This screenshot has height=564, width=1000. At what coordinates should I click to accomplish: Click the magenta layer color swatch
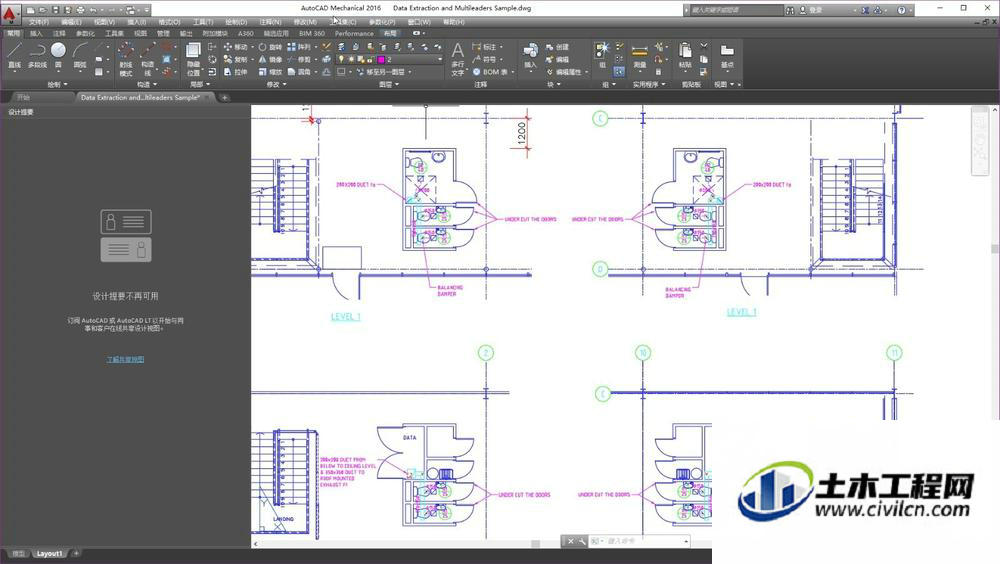[x=381, y=59]
